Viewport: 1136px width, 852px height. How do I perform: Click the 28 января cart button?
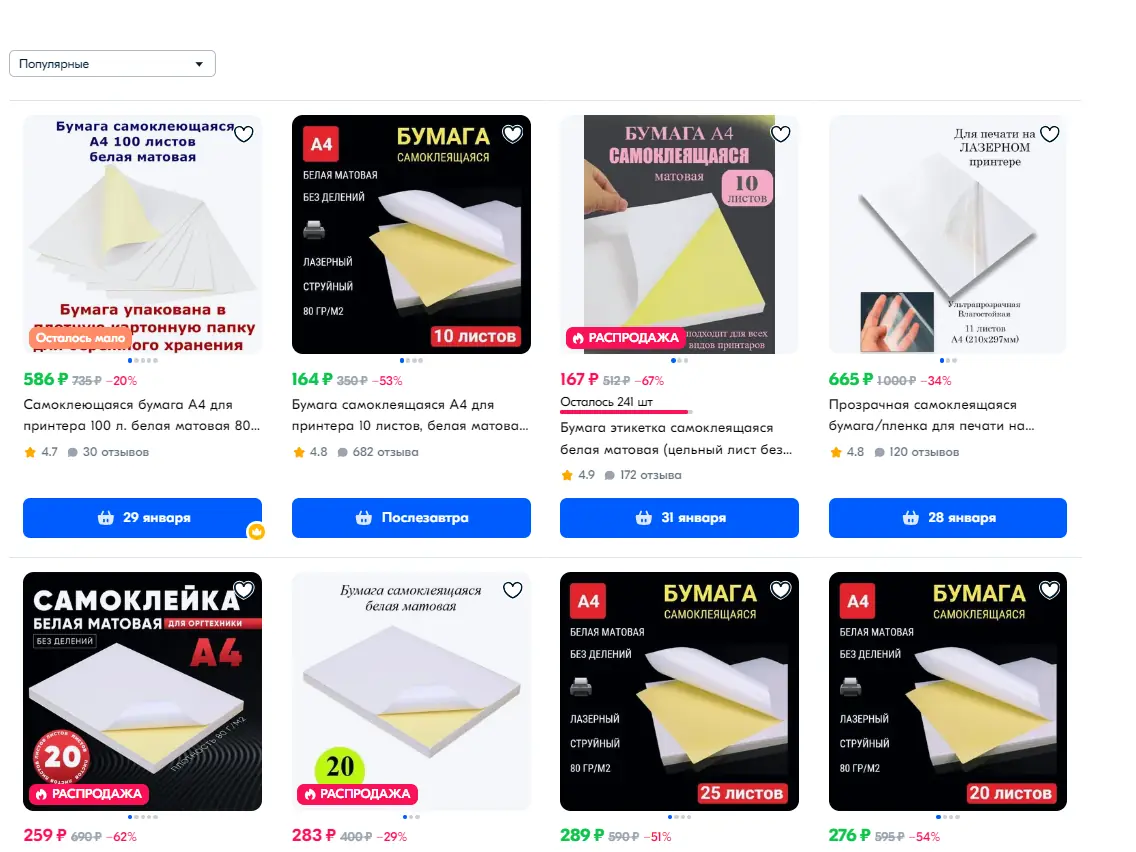(x=948, y=518)
